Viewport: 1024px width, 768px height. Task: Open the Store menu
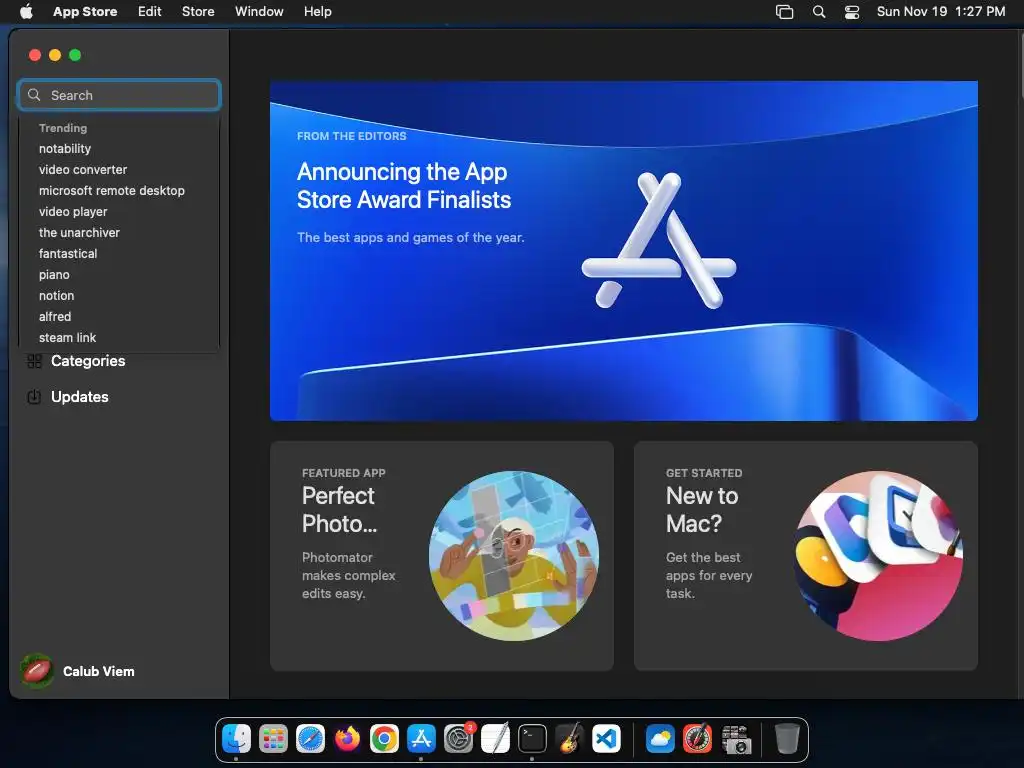[198, 11]
